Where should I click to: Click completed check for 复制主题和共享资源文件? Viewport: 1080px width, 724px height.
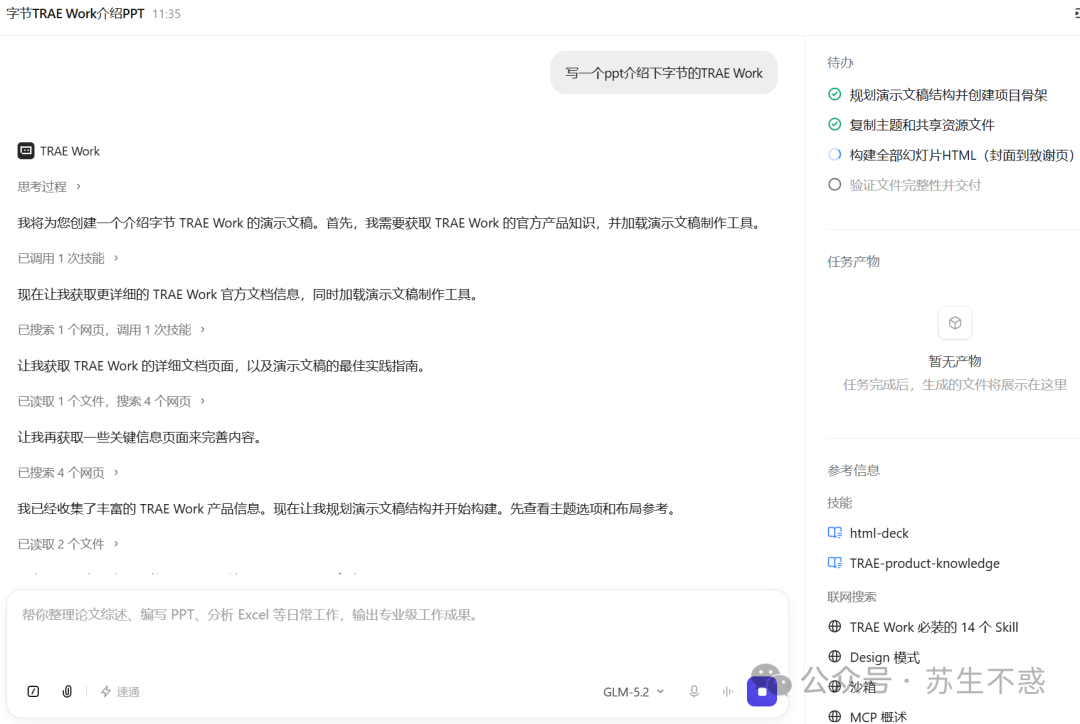click(835, 124)
